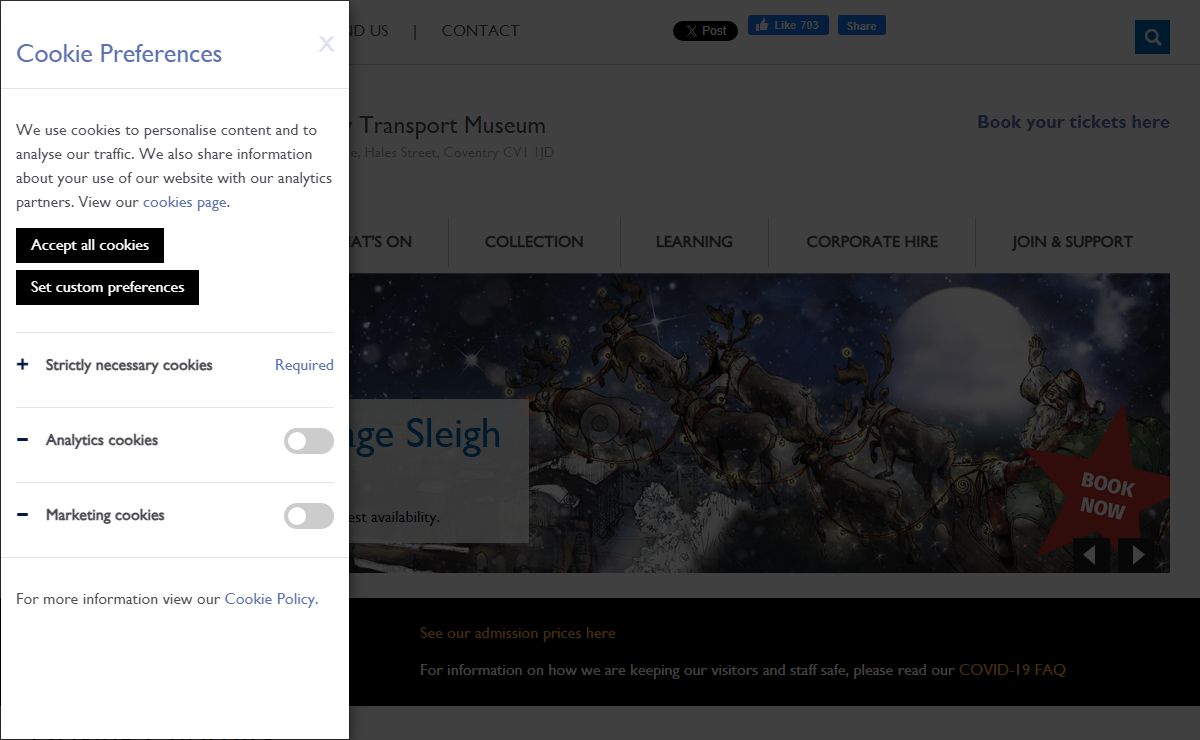1200x740 pixels.
Task: Open the cookies page link
Action: coord(184,202)
